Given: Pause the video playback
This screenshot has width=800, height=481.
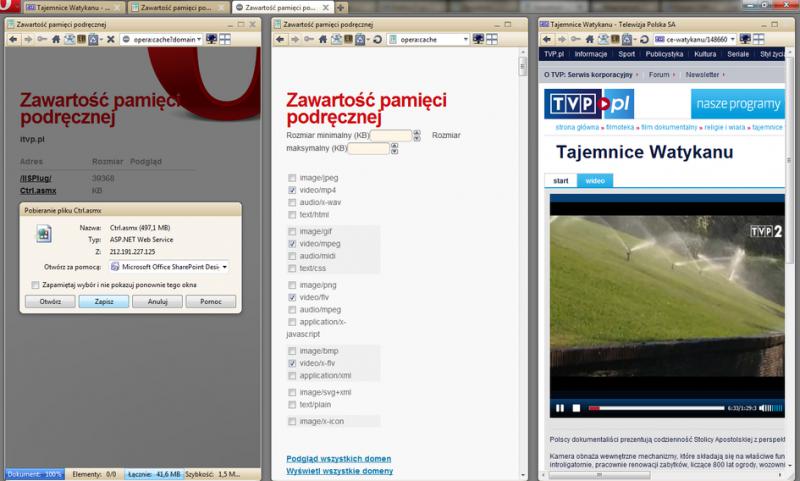Looking at the screenshot, I should coord(560,408).
